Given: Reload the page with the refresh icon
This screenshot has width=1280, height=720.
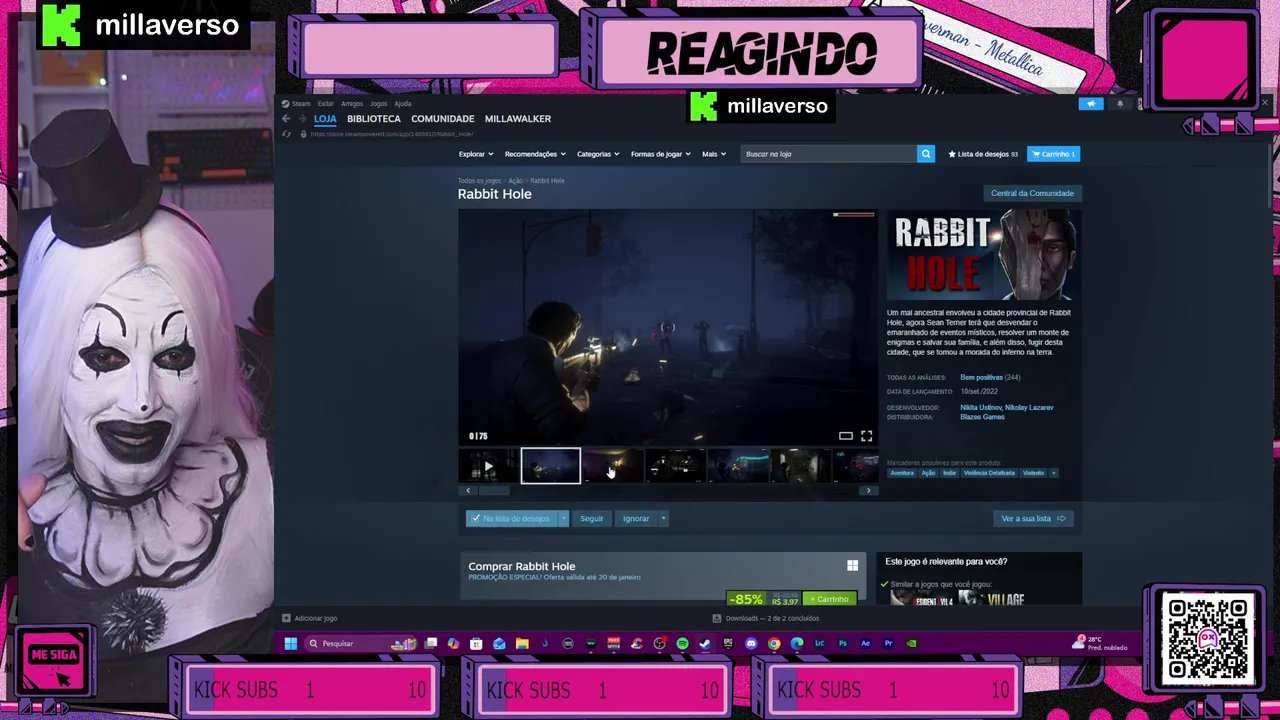Looking at the screenshot, I should [287, 134].
